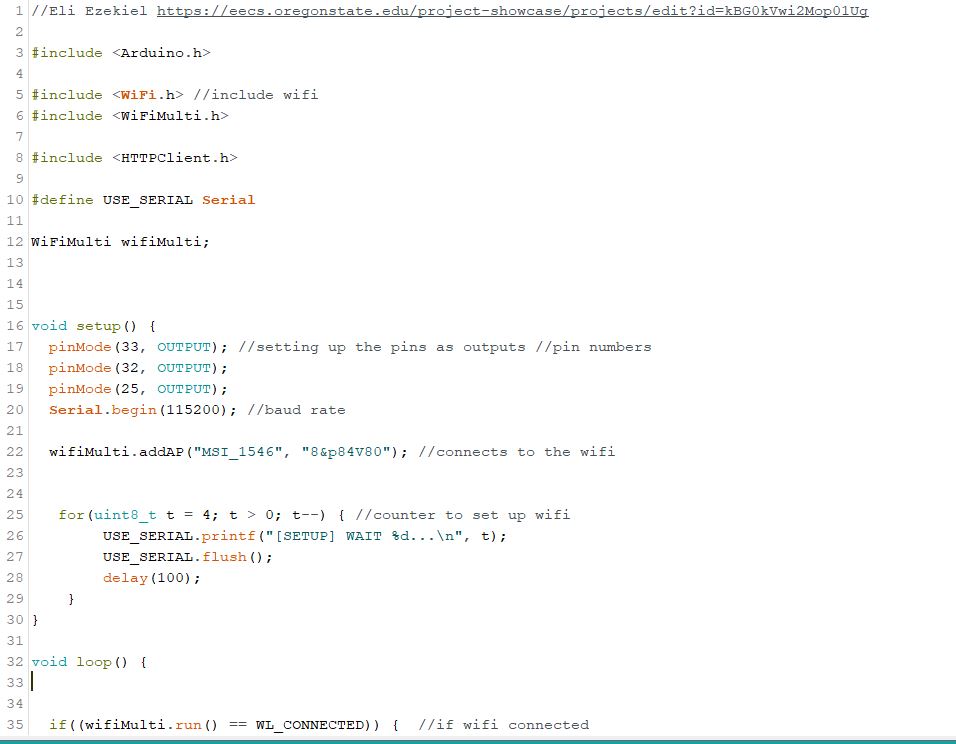Click 'pinMode(25, OUTPUT);' statement
Viewport: 956px width, 744px height.
138,389
